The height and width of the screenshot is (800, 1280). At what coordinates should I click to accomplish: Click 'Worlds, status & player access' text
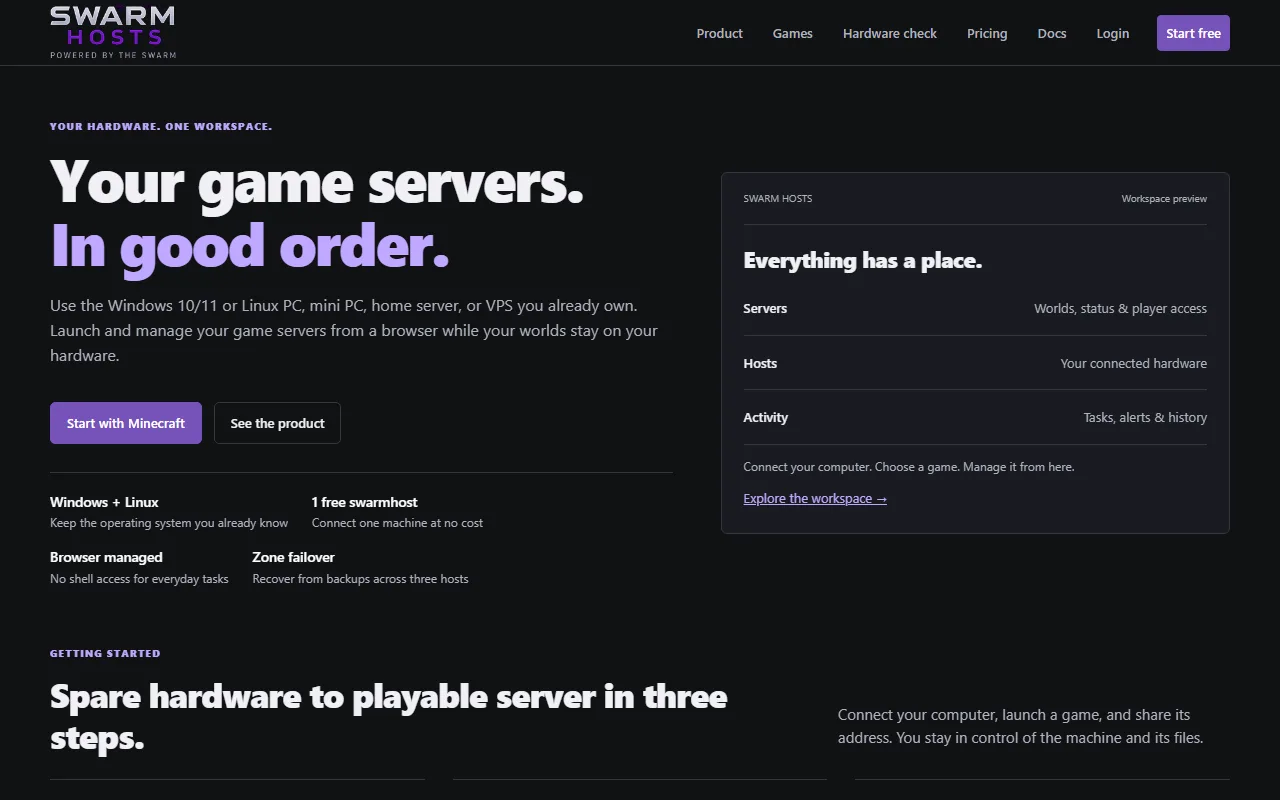[1120, 308]
